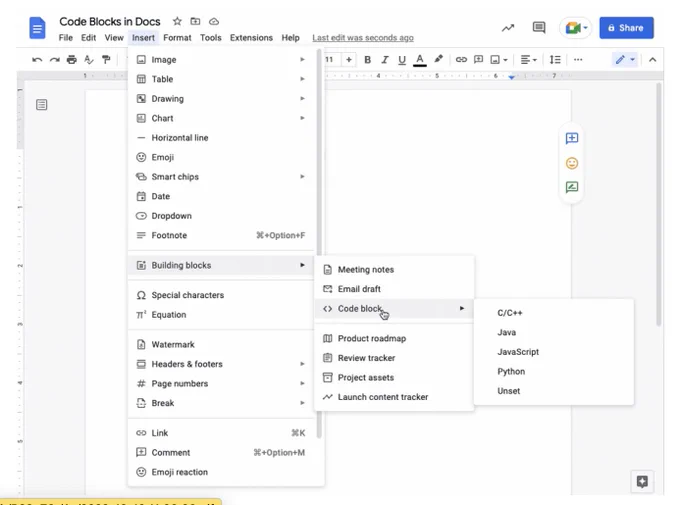This screenshot has width=680, height=505.
Task: Open the File menu
Action: click(66, 38)
